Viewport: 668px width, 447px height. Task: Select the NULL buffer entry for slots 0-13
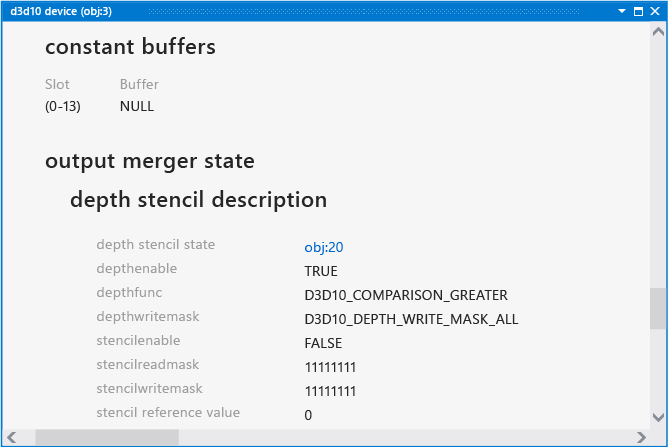[x=137, y=106]
